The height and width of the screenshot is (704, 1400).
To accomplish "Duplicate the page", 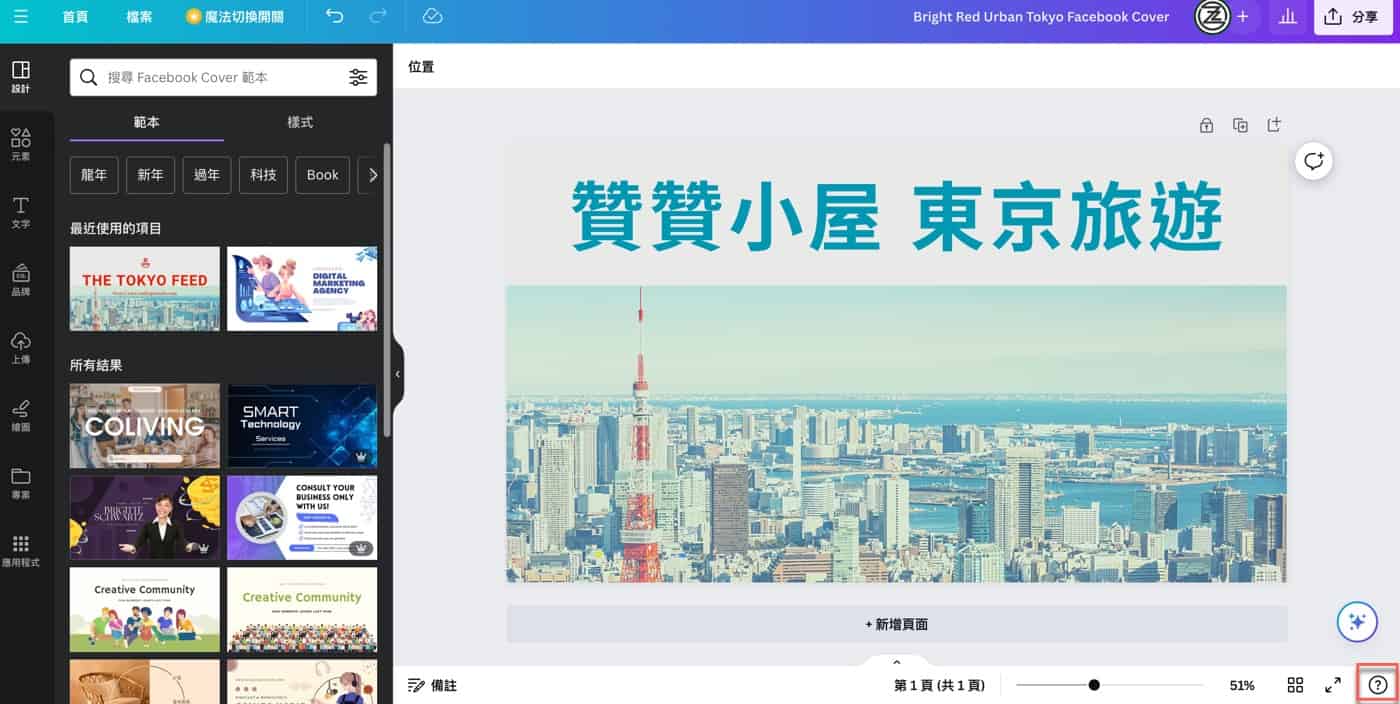I will (1240, 125).
